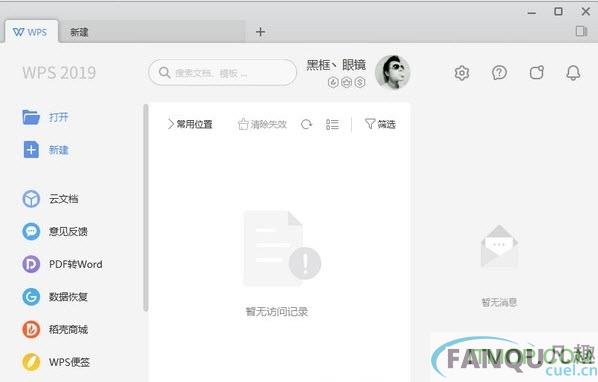Click the S-shaped badge under the username
The image size is (598, 382).
coord(360,82)
